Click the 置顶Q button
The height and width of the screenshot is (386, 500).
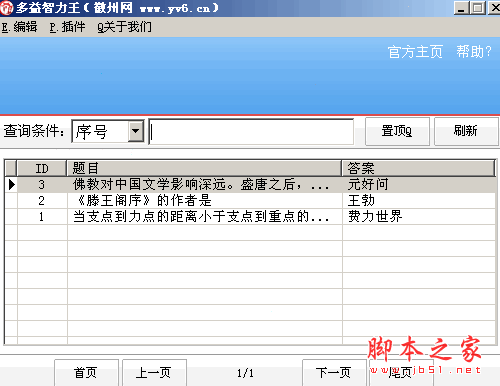[397, 131]
